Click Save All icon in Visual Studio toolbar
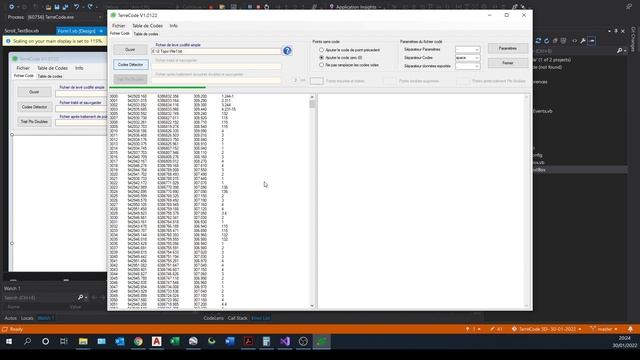Viewport: 640px width, 360px height. 65,7
